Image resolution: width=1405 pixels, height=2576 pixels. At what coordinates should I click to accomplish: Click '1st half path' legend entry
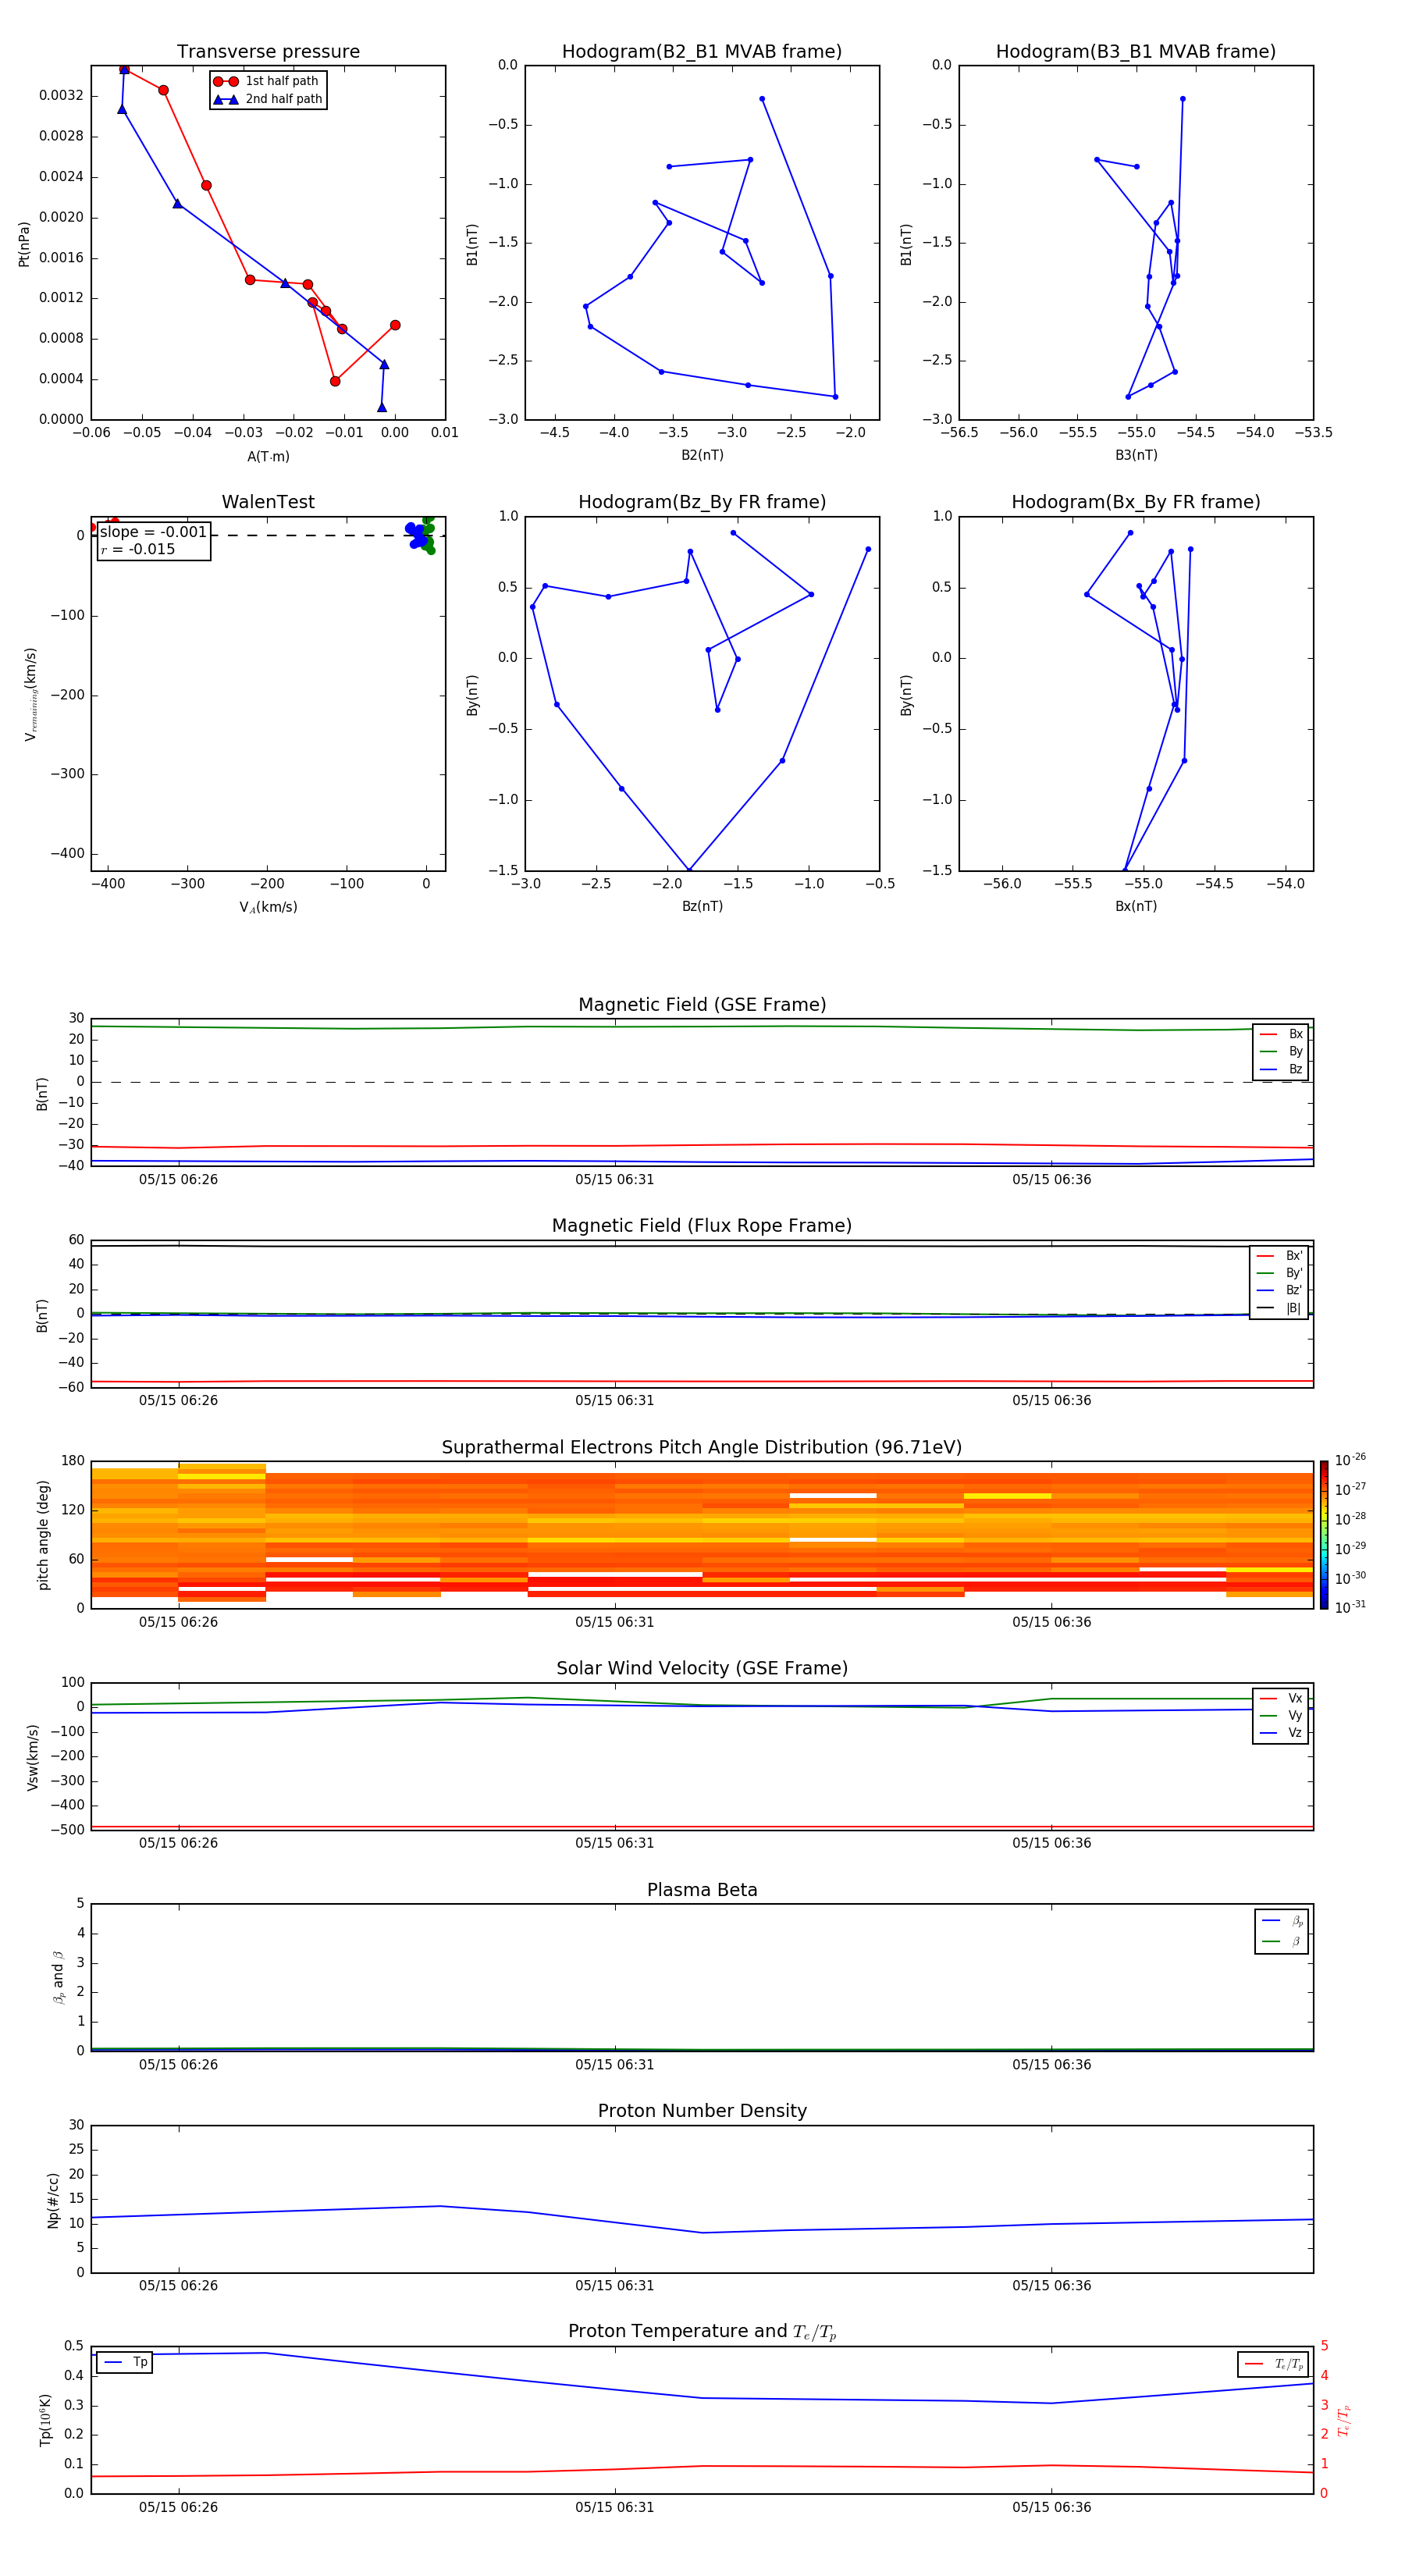266,81
